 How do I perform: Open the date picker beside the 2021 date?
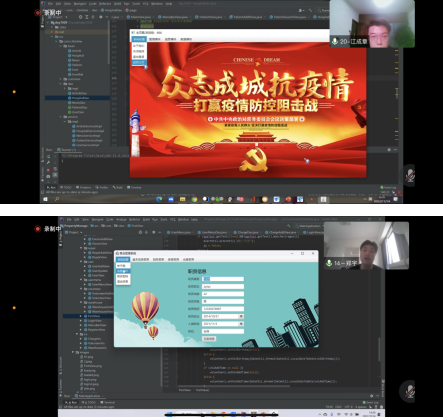[x=241, y=324]
